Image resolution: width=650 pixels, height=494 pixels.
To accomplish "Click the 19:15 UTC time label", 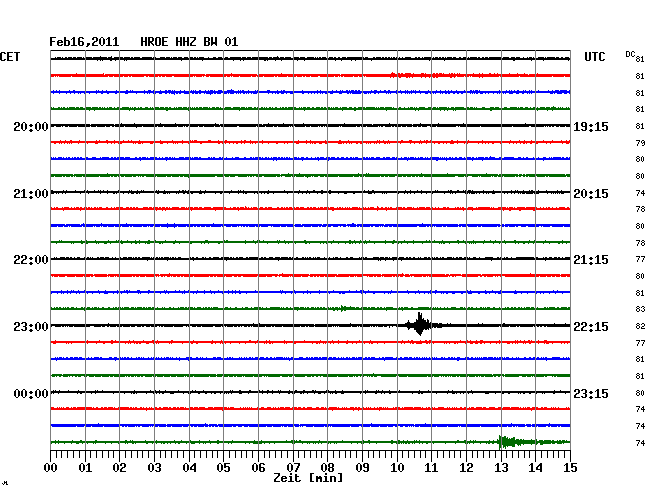I will tap(591, 126).
